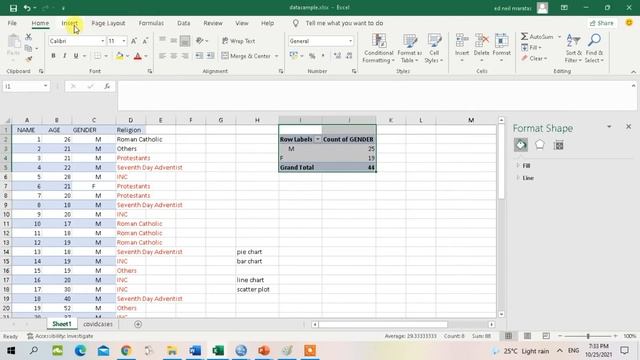Viewport: 640px width, 360px height.
Task: Toggle Align Right
Action: click(x=185, y=56)
